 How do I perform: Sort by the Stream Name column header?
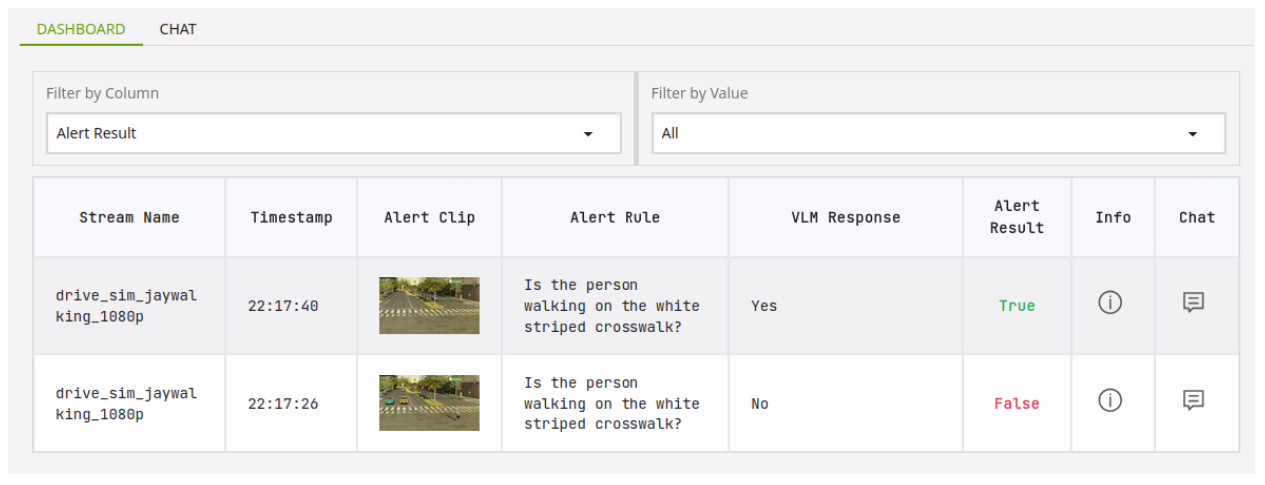129,217
